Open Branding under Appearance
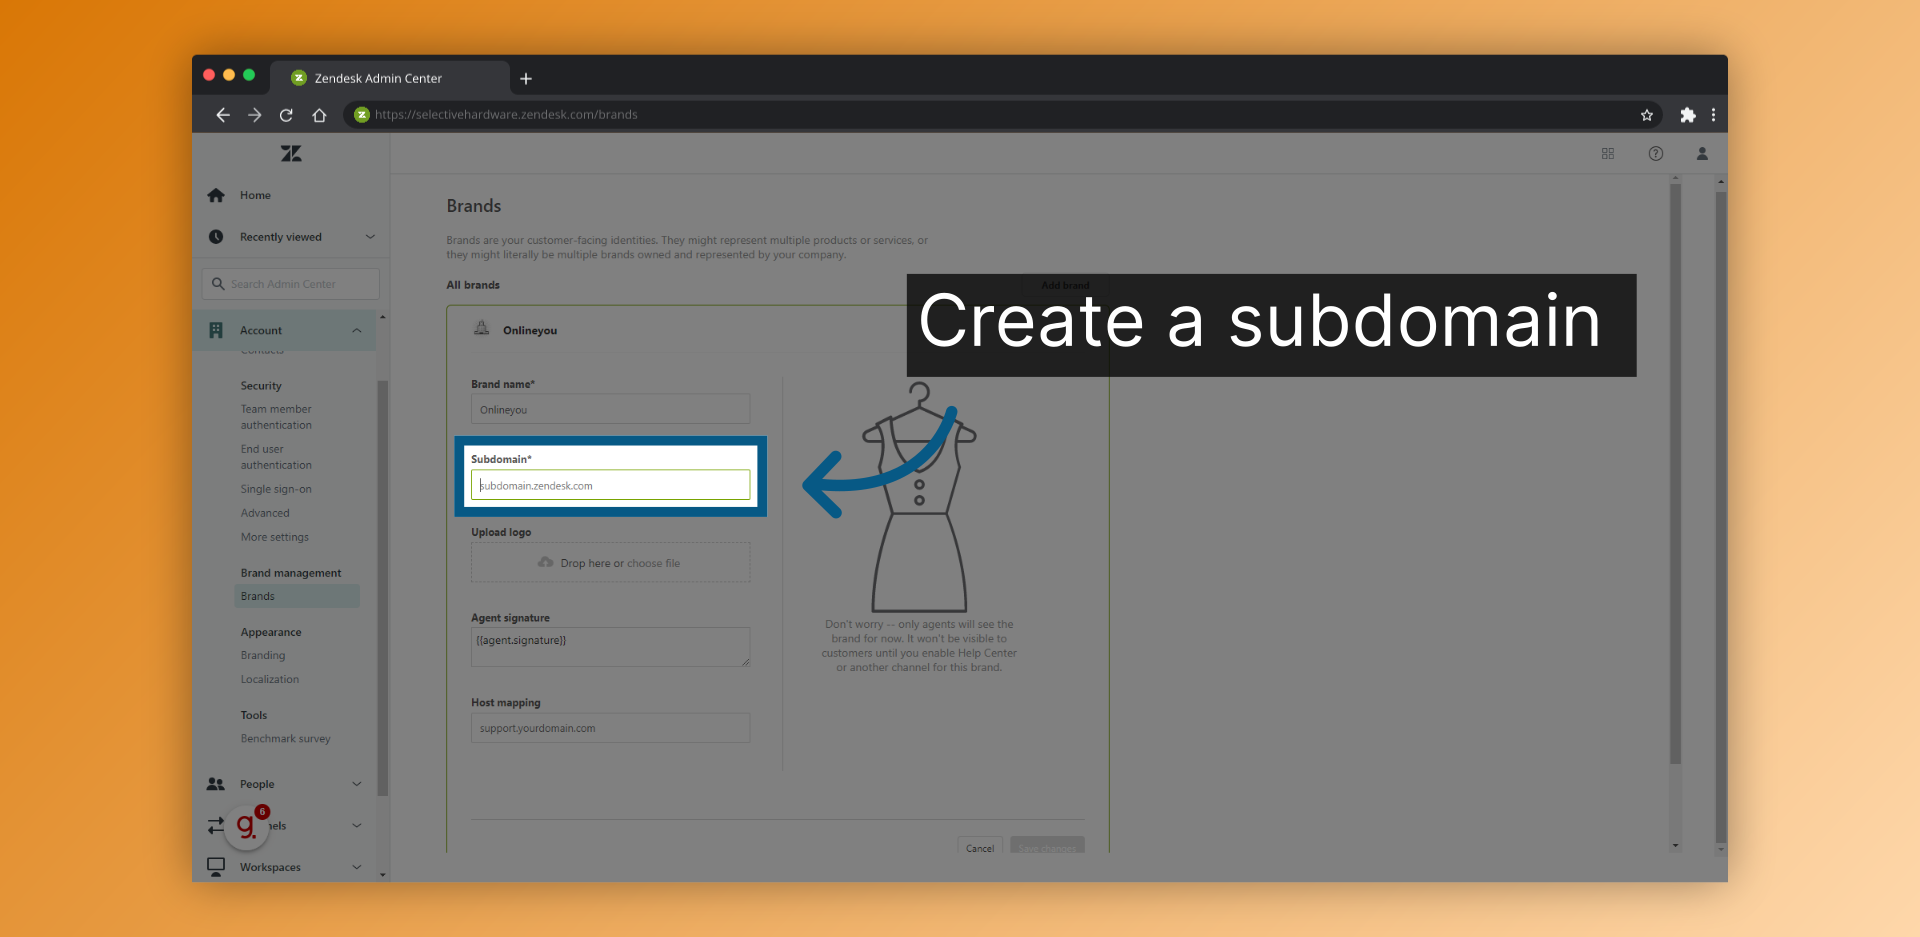This screenshot has width=1920, height=937. pyautogui.click(x=263, y=655)
